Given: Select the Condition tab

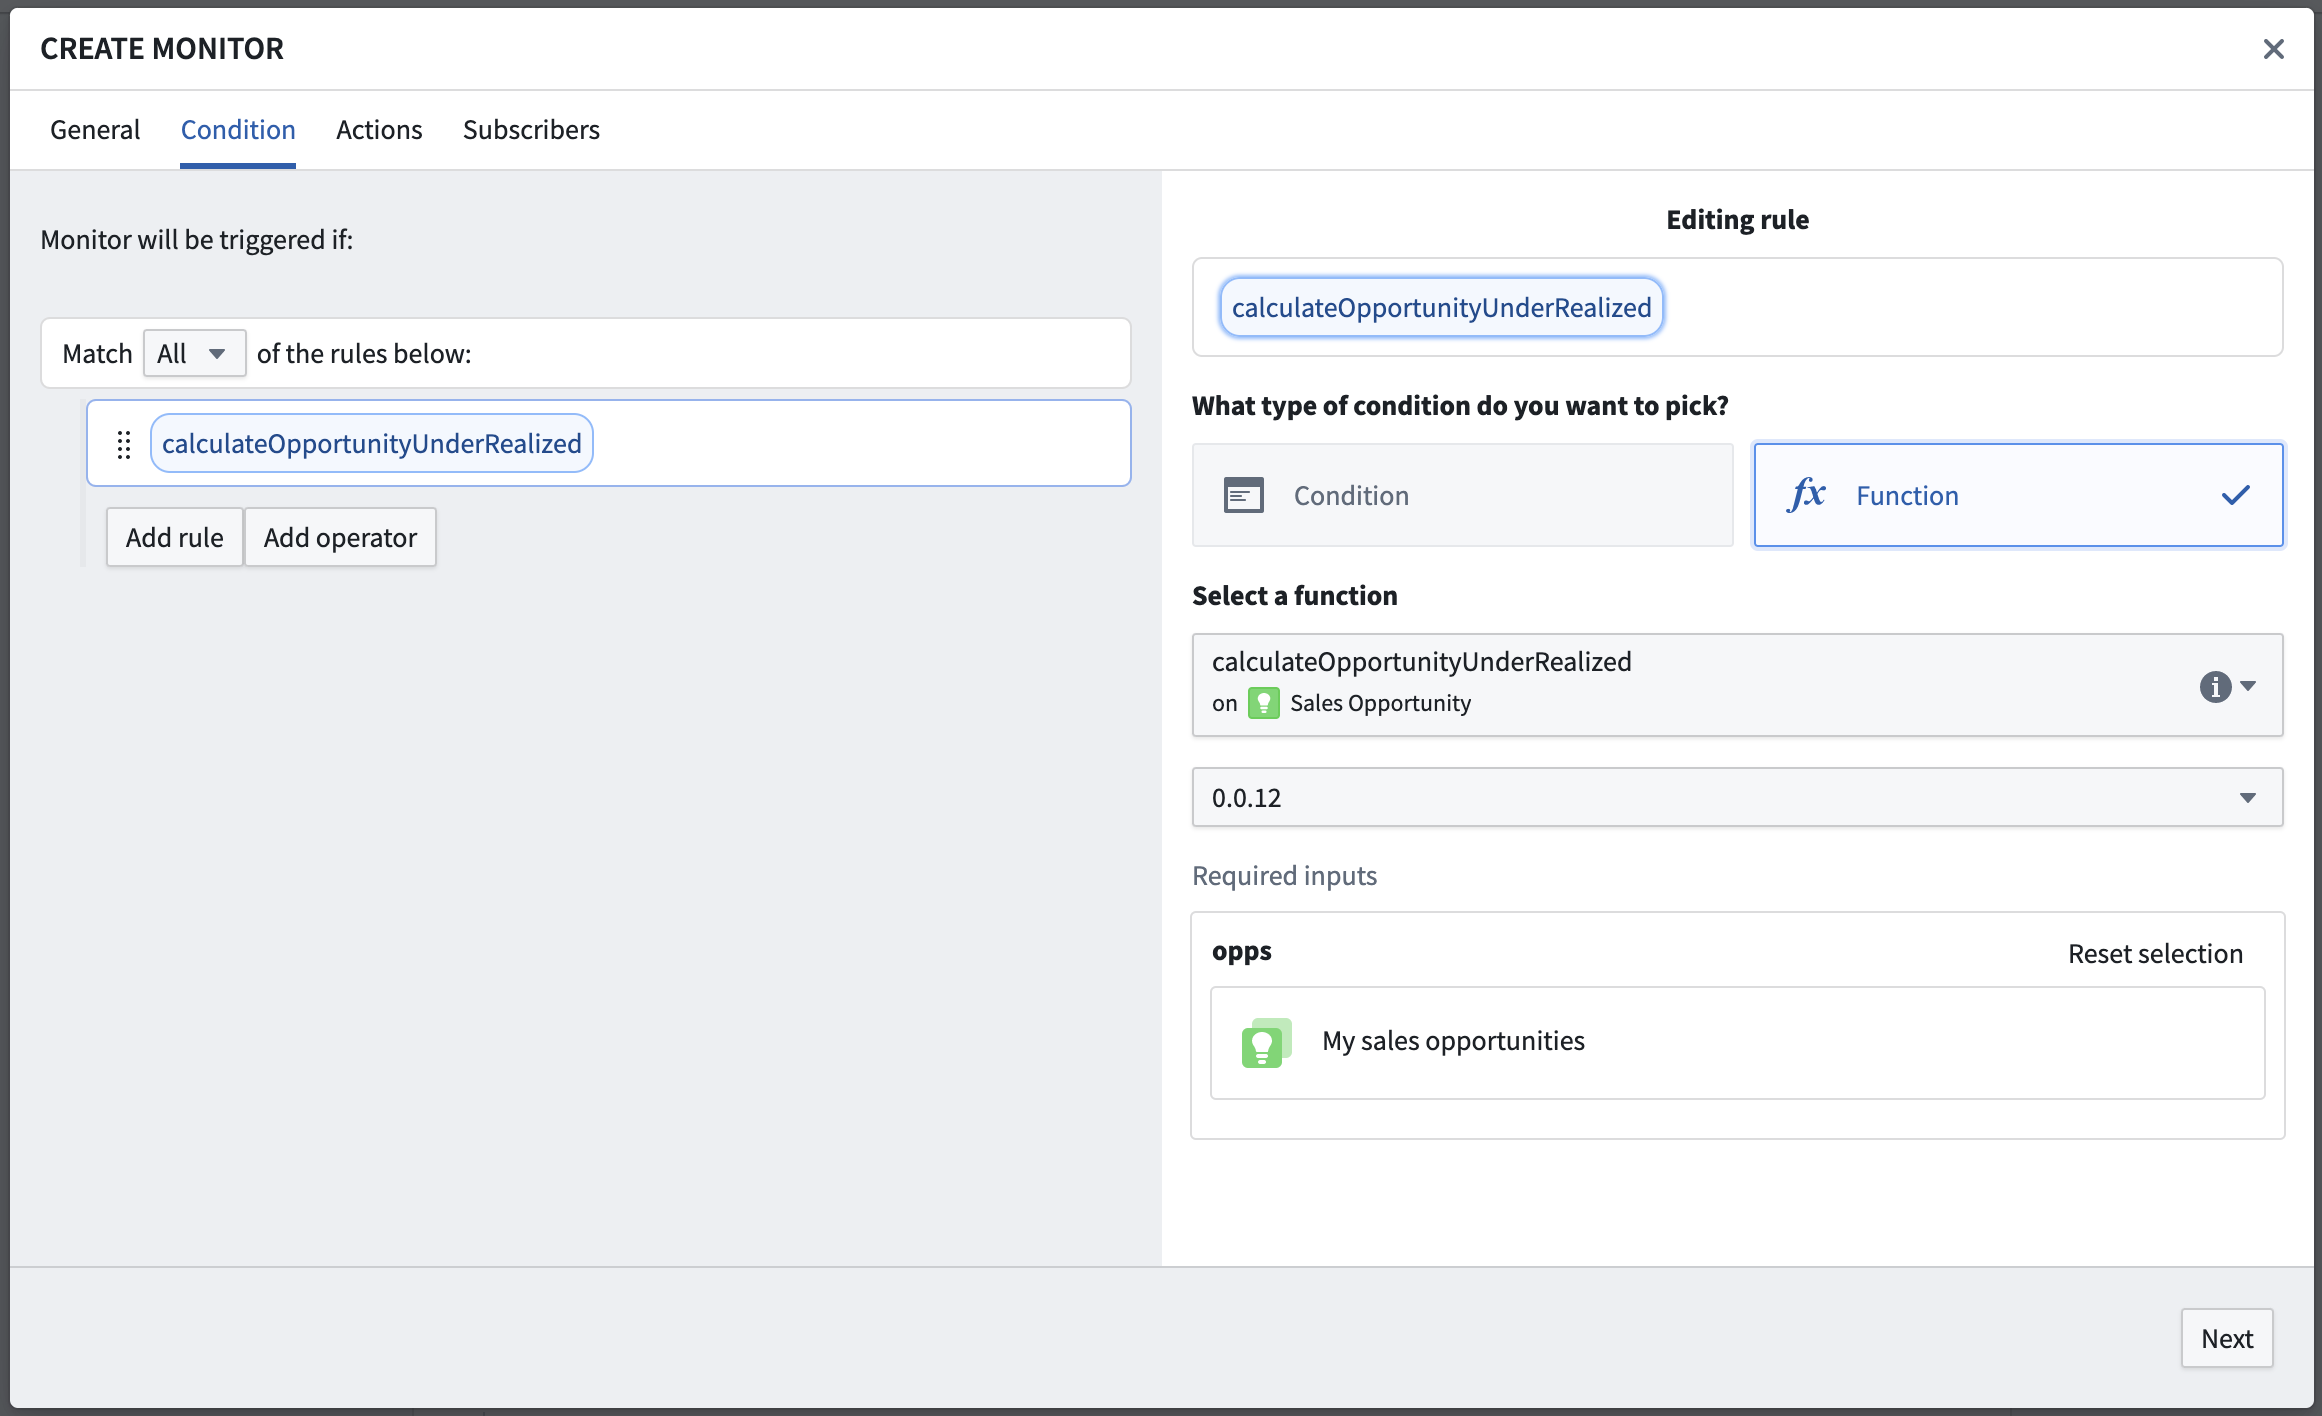Looking at the screenshot, I should click(238, 130).
